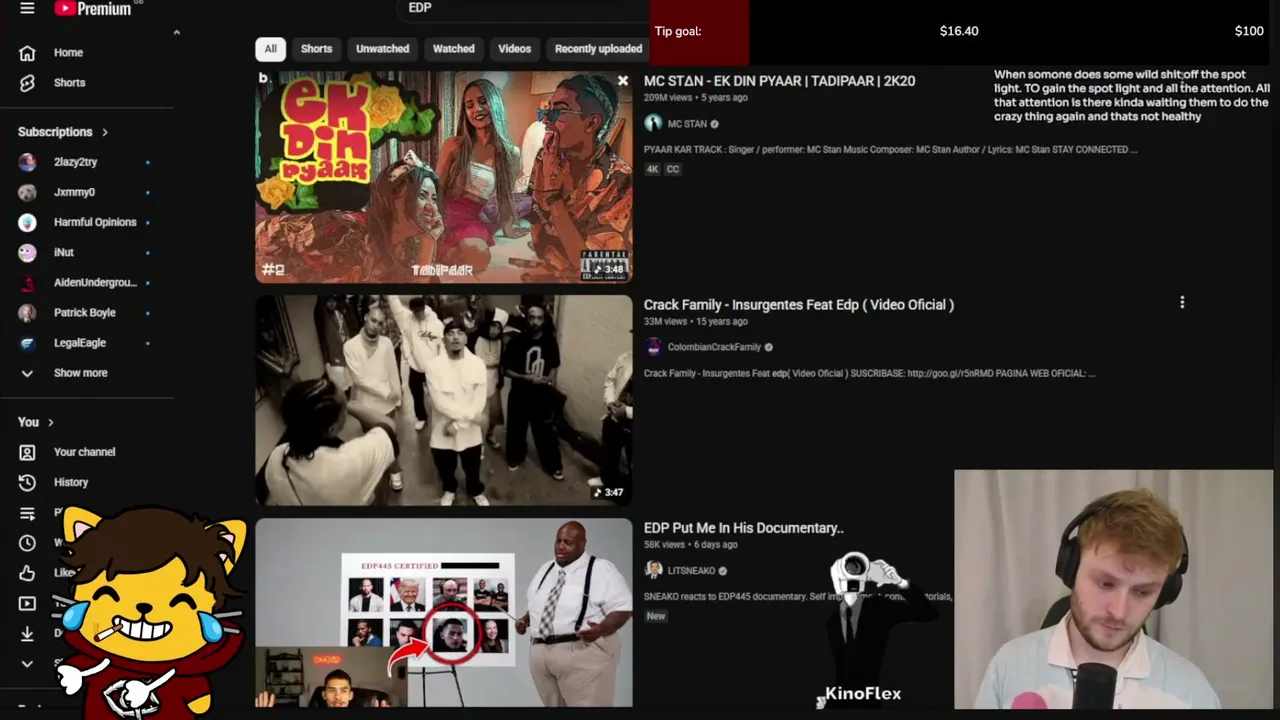Image resolution: width=1280 pixels, height=720 pixels.
Task: Visit the ColombianCrackFamily channel name
Action: click(x=714, y=347)
